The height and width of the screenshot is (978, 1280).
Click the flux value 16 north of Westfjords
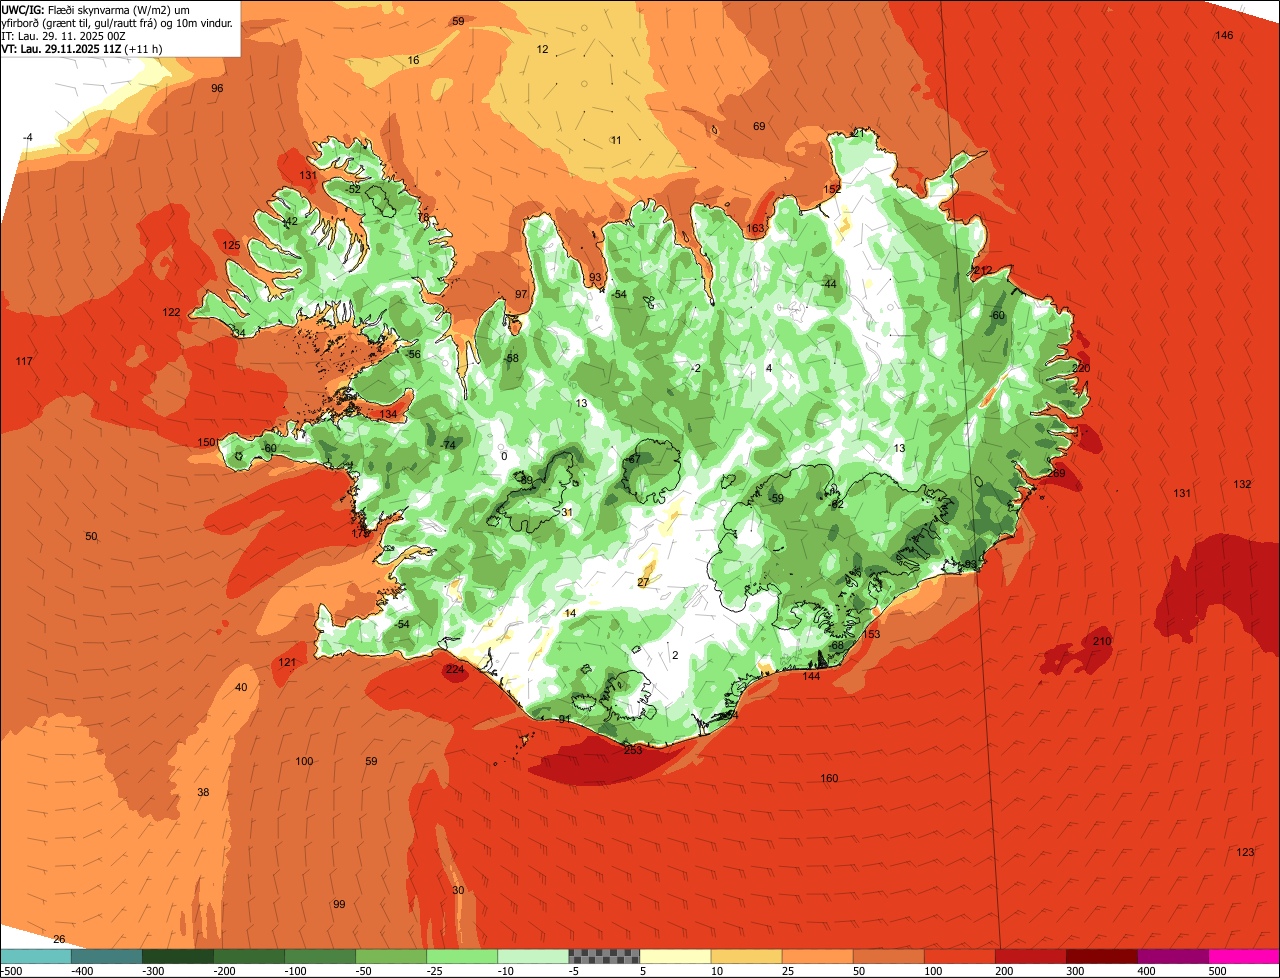413,61
